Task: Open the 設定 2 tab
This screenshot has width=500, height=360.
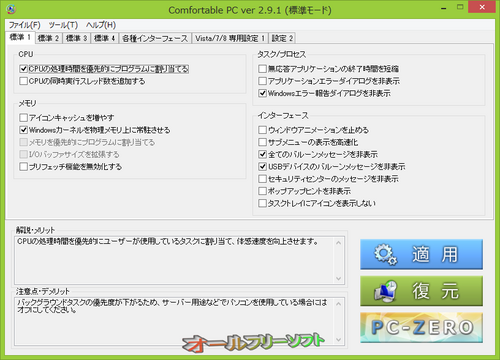Action: click(x=282, y=38)
